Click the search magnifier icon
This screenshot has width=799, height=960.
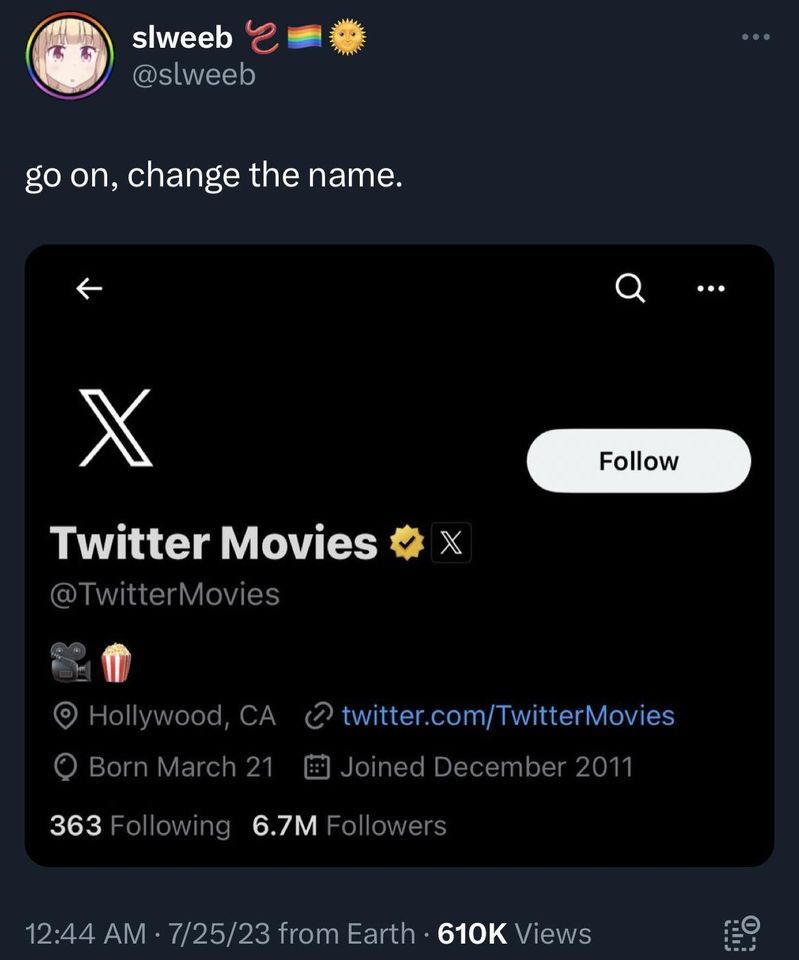[x=629, y=288]
